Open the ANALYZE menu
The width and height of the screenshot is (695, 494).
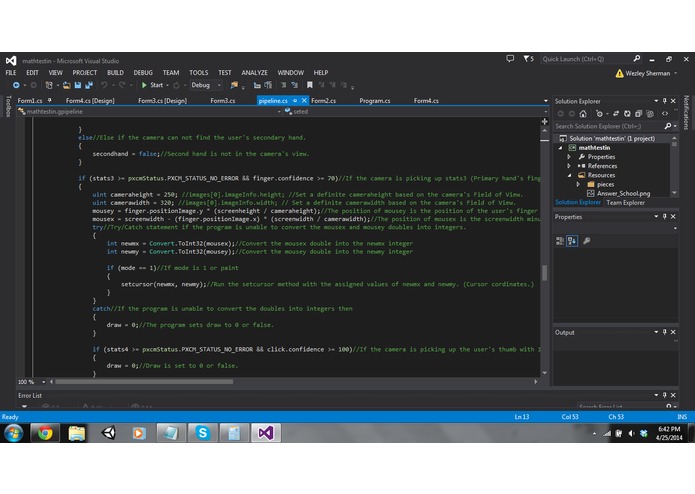click(254, 73)
